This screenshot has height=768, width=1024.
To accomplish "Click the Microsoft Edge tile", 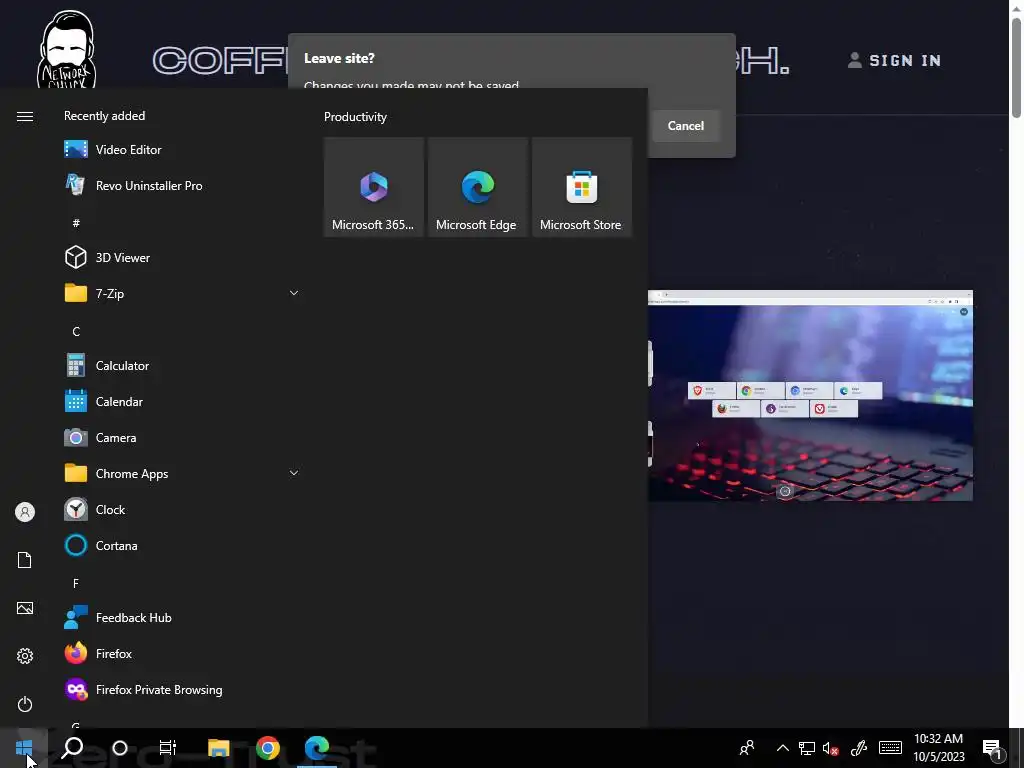I will tap(477, 187).
